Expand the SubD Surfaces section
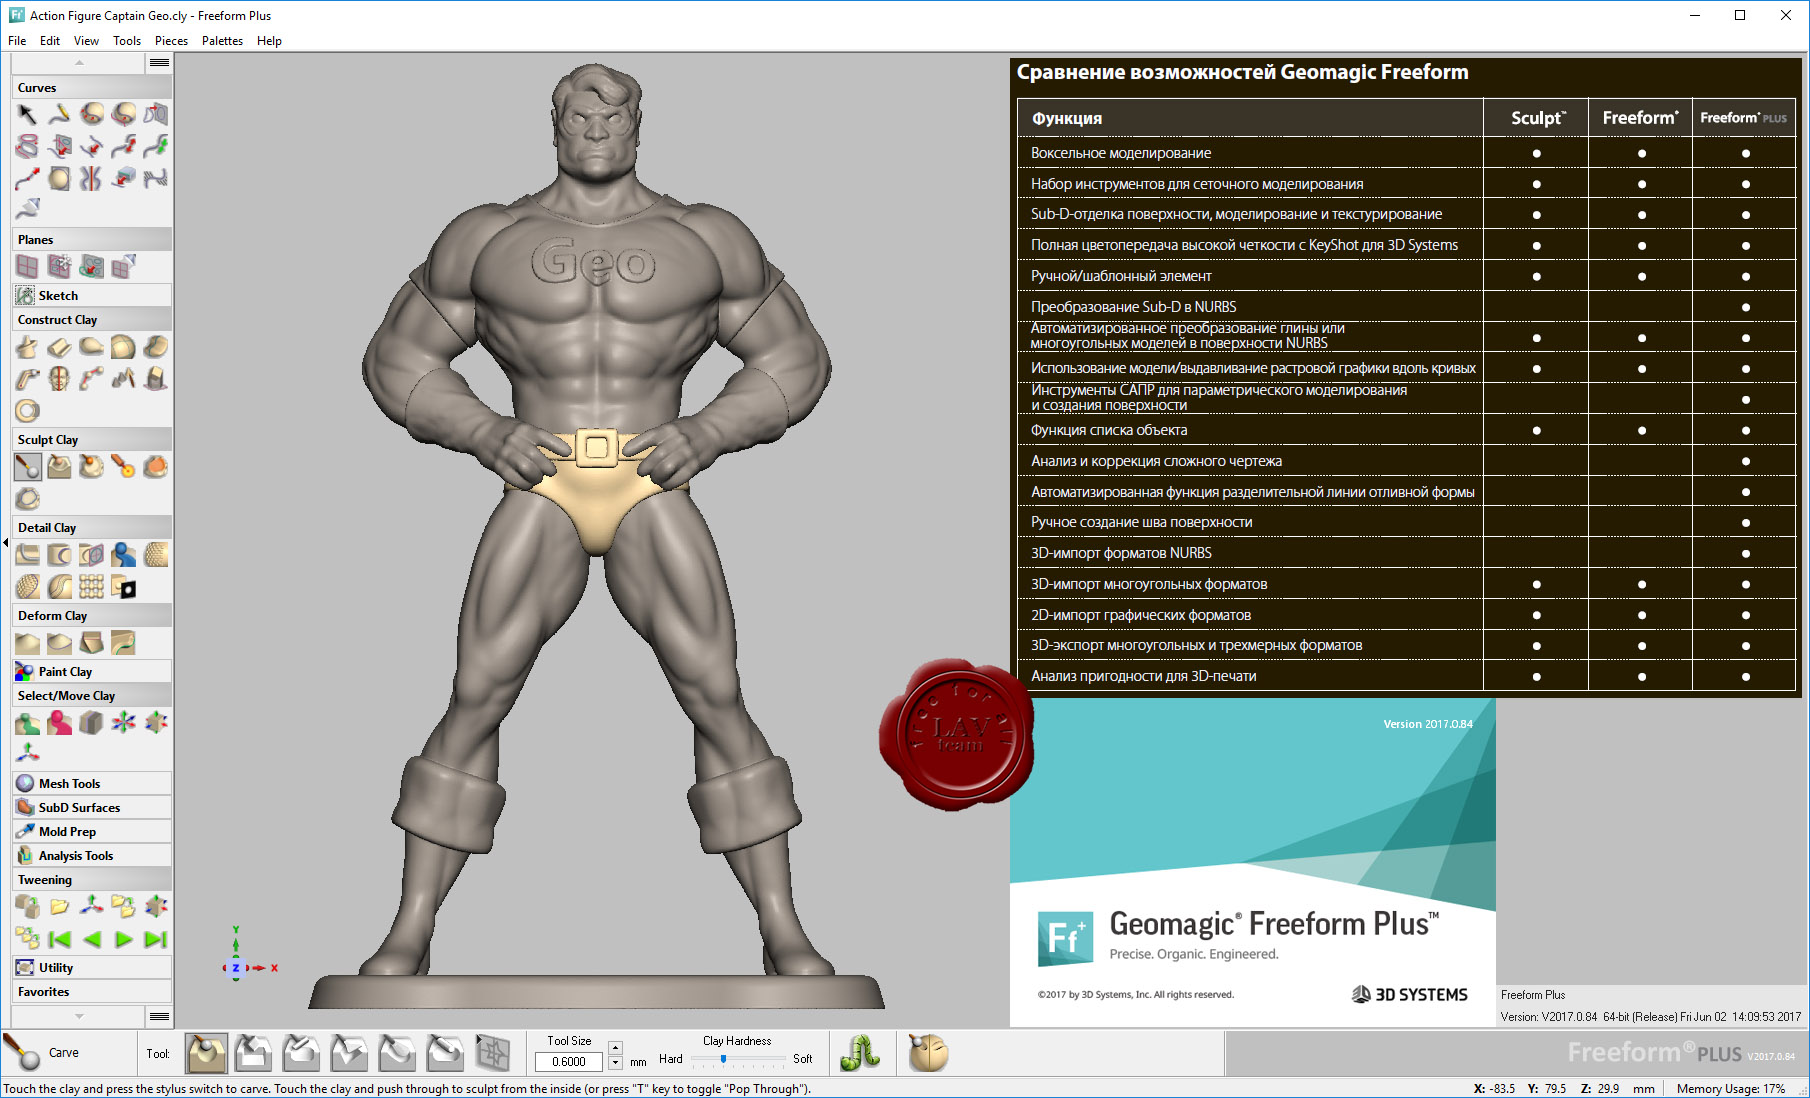 click(92, 807)
